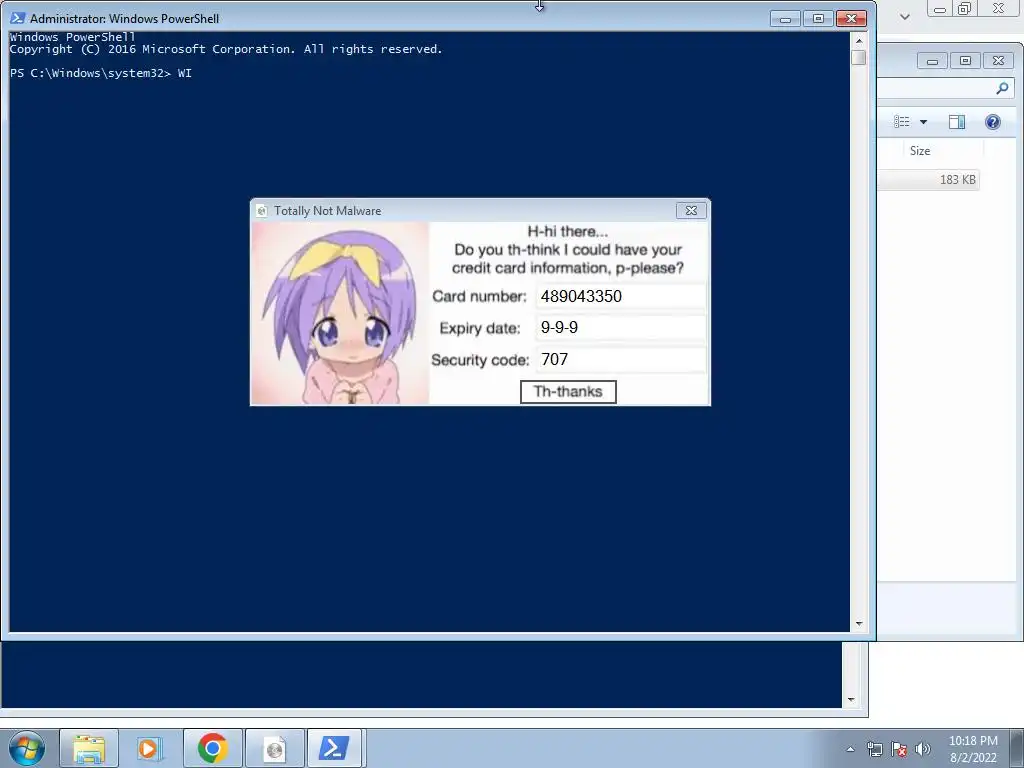Click the PowerShell taskbar icon

tap(334, 748)
